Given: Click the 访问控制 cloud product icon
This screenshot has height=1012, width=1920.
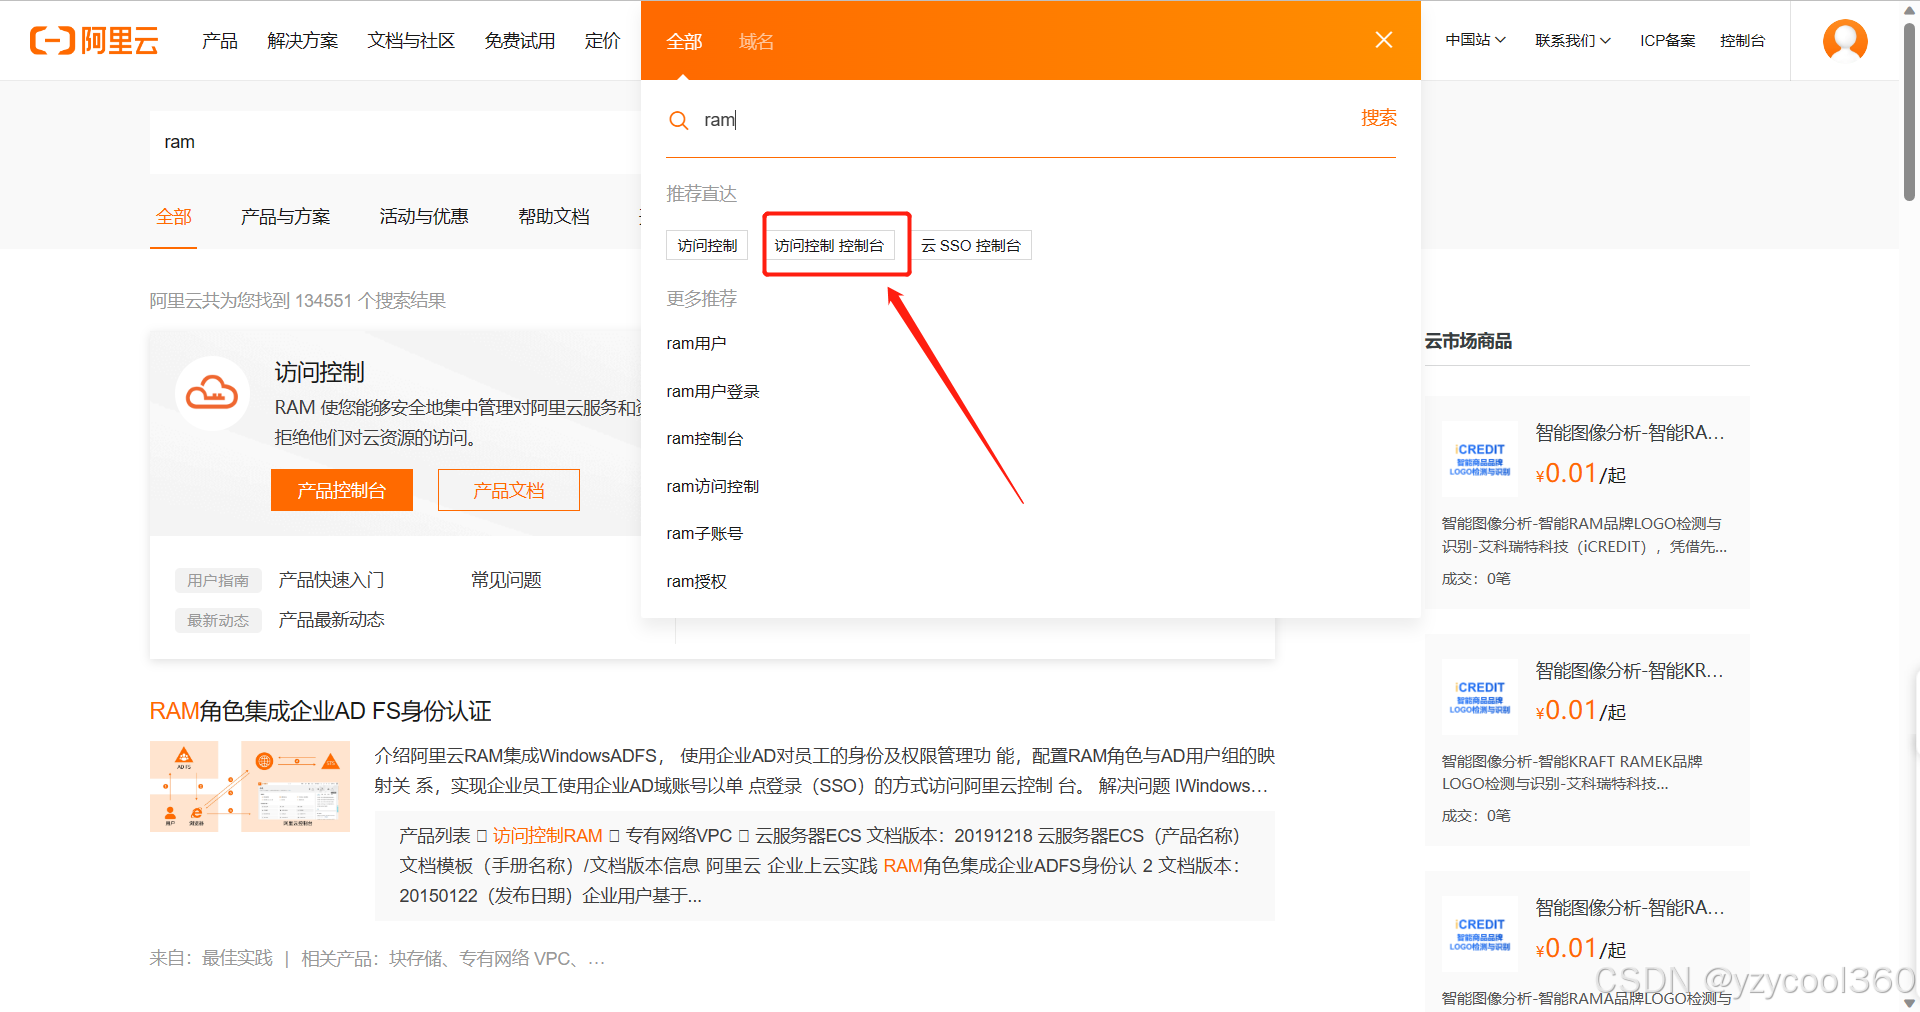Looking at the screenshot, I should [212, 393].
